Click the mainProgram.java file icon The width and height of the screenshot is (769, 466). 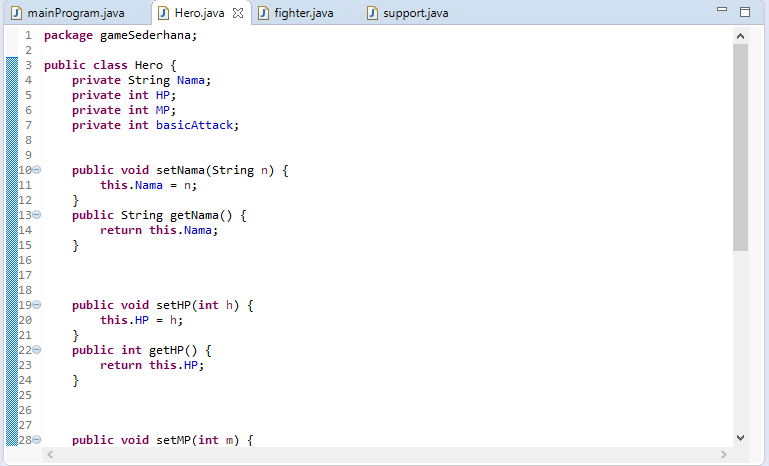(17, 13)
